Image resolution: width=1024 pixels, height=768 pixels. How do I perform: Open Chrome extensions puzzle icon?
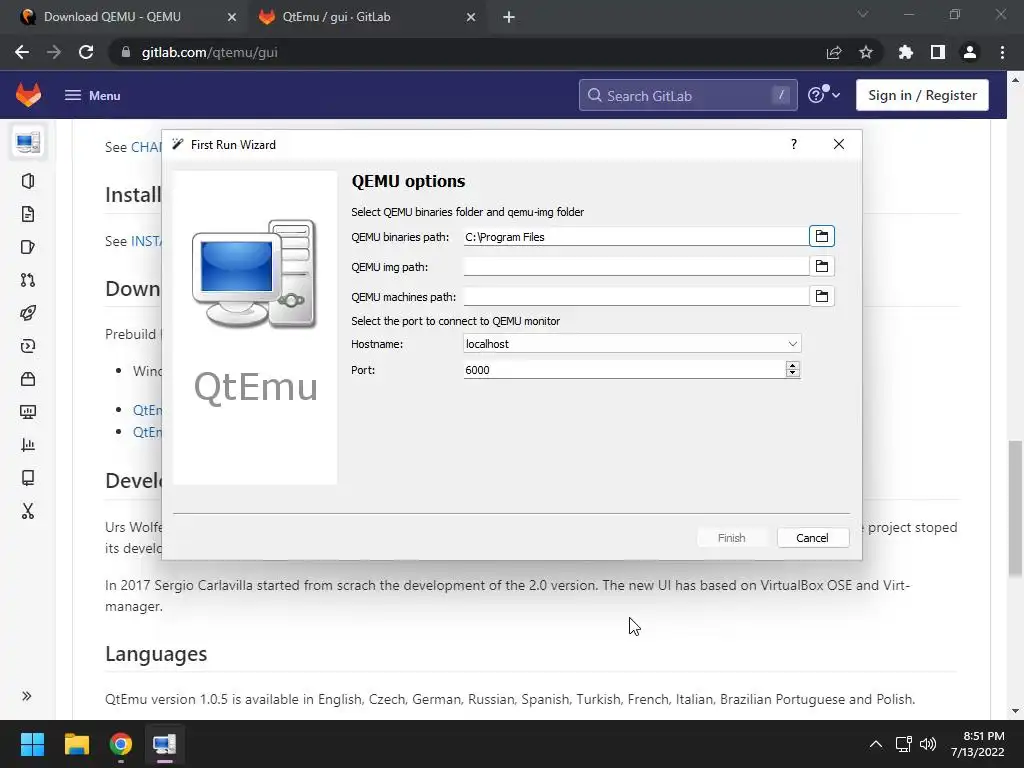click(x=906, y=52)
